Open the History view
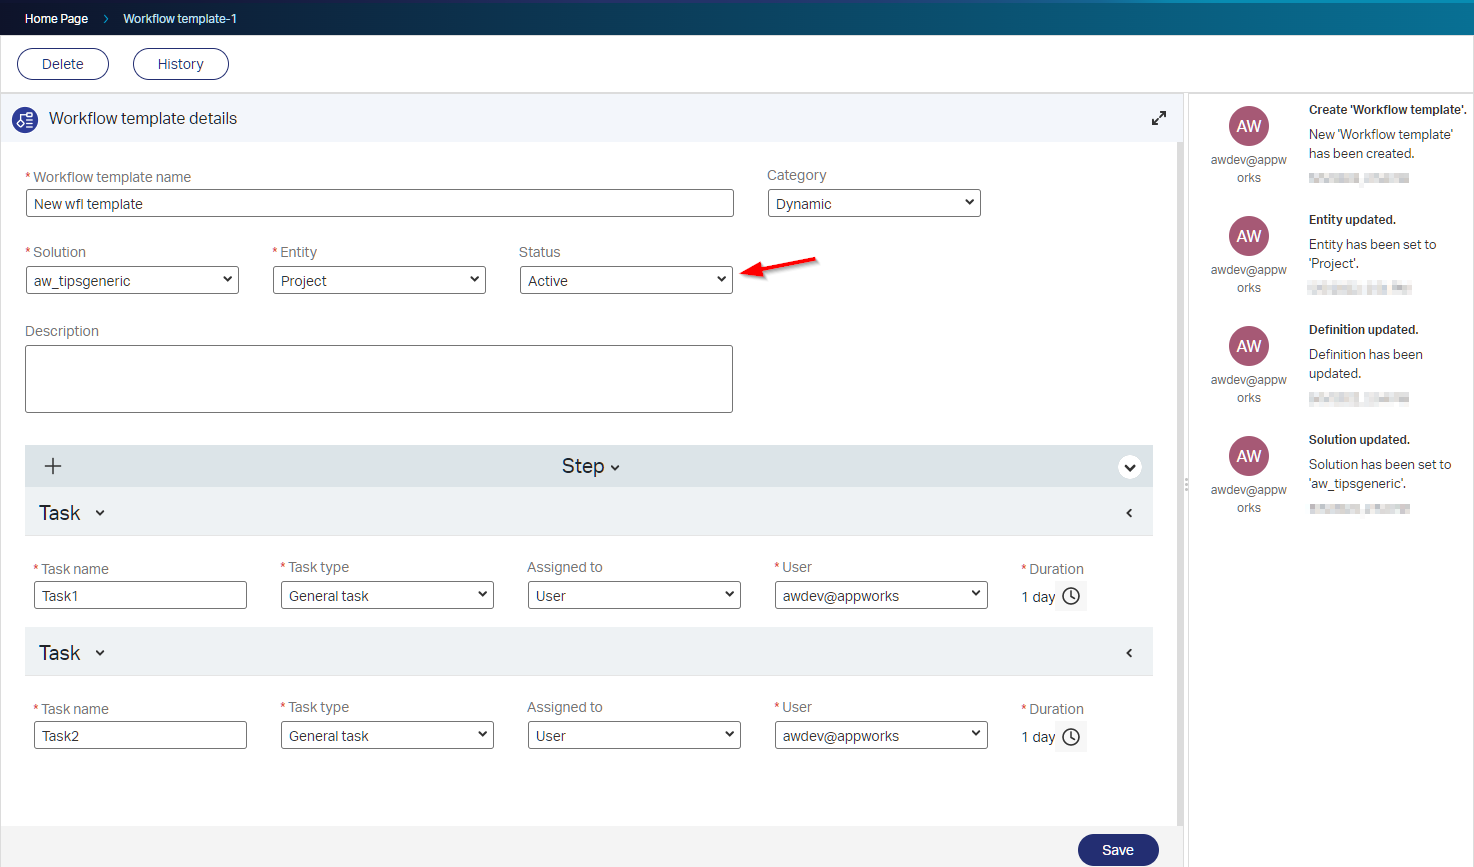 180,64
